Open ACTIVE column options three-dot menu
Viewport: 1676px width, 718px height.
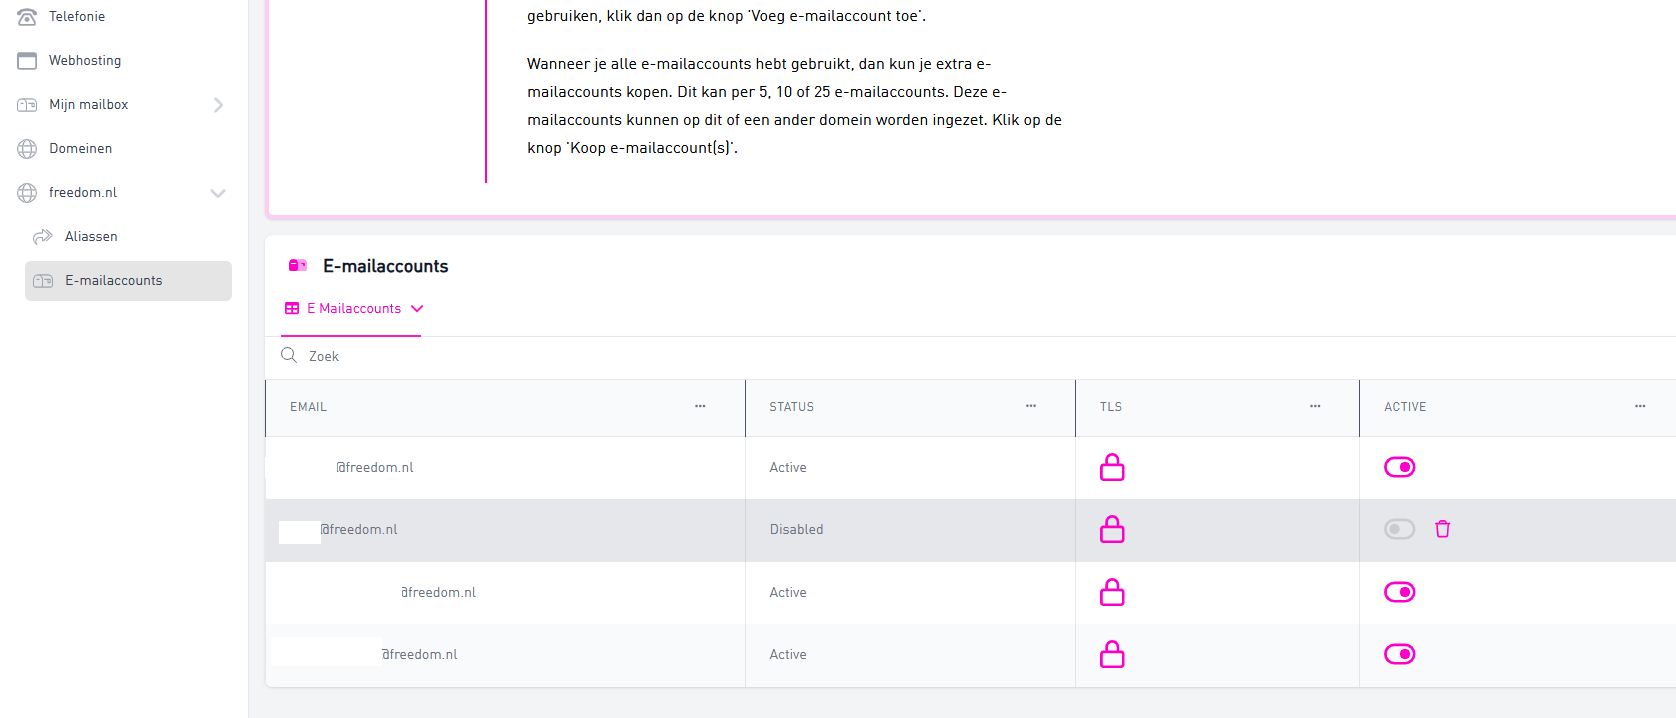[x=1640, y=406]
